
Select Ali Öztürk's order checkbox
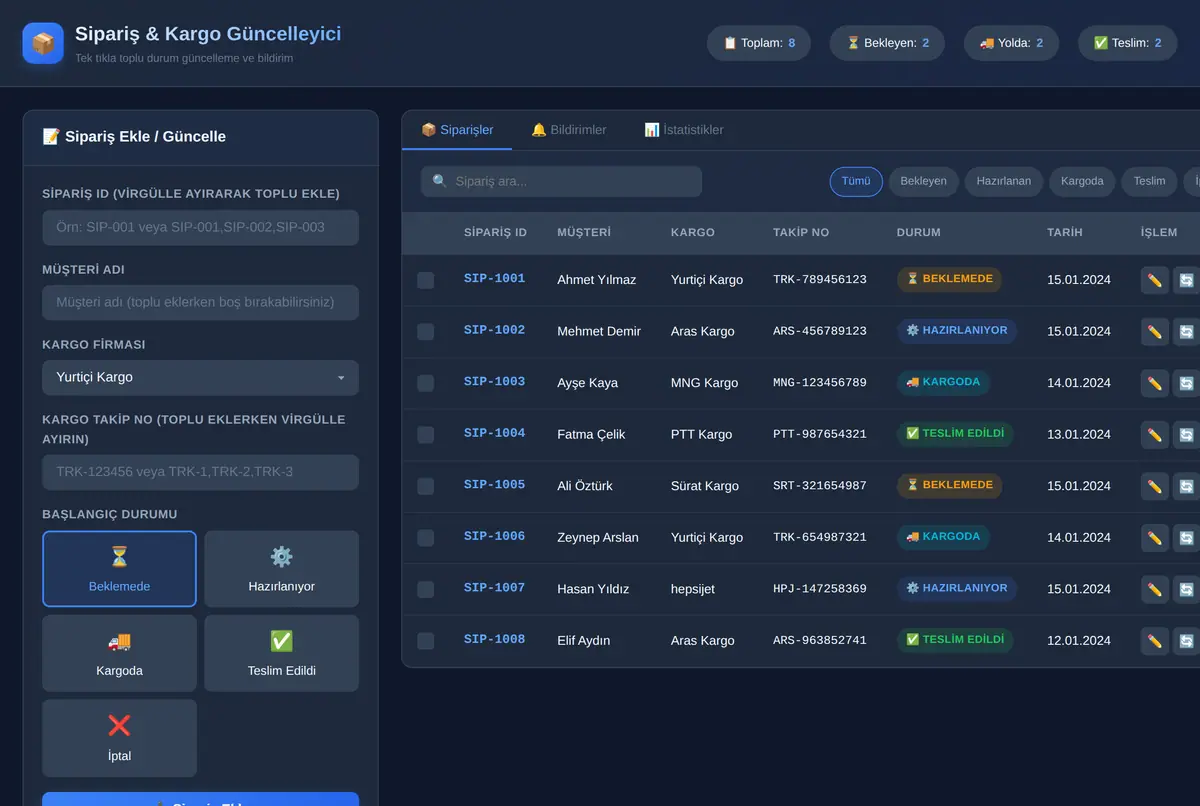click(x=426, y=486)
